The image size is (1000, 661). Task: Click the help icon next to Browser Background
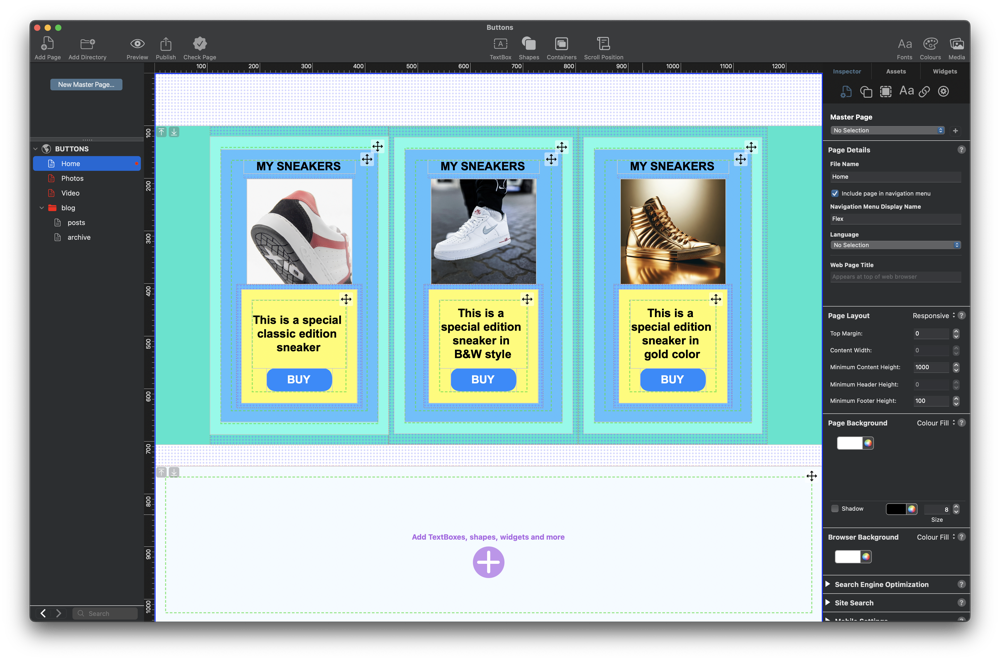pyautogui.click(x=962, y=537)
